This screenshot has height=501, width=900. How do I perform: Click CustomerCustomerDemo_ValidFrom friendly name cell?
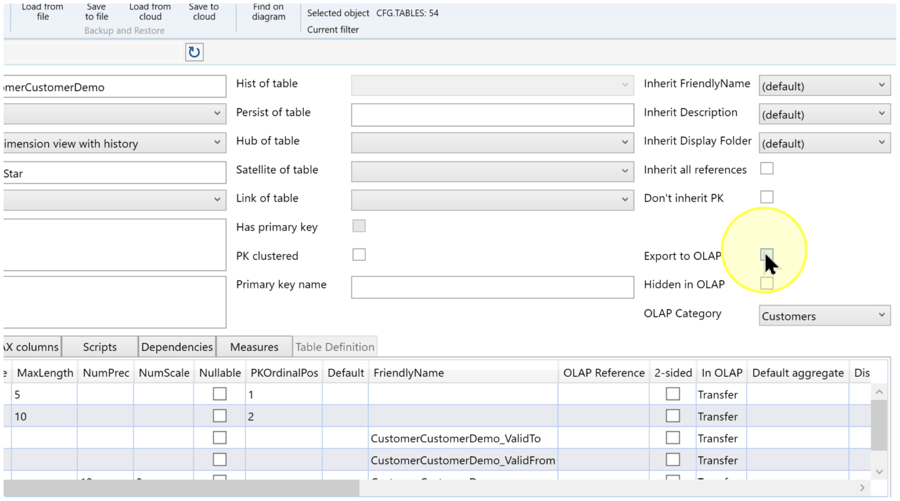click(463, 460)
